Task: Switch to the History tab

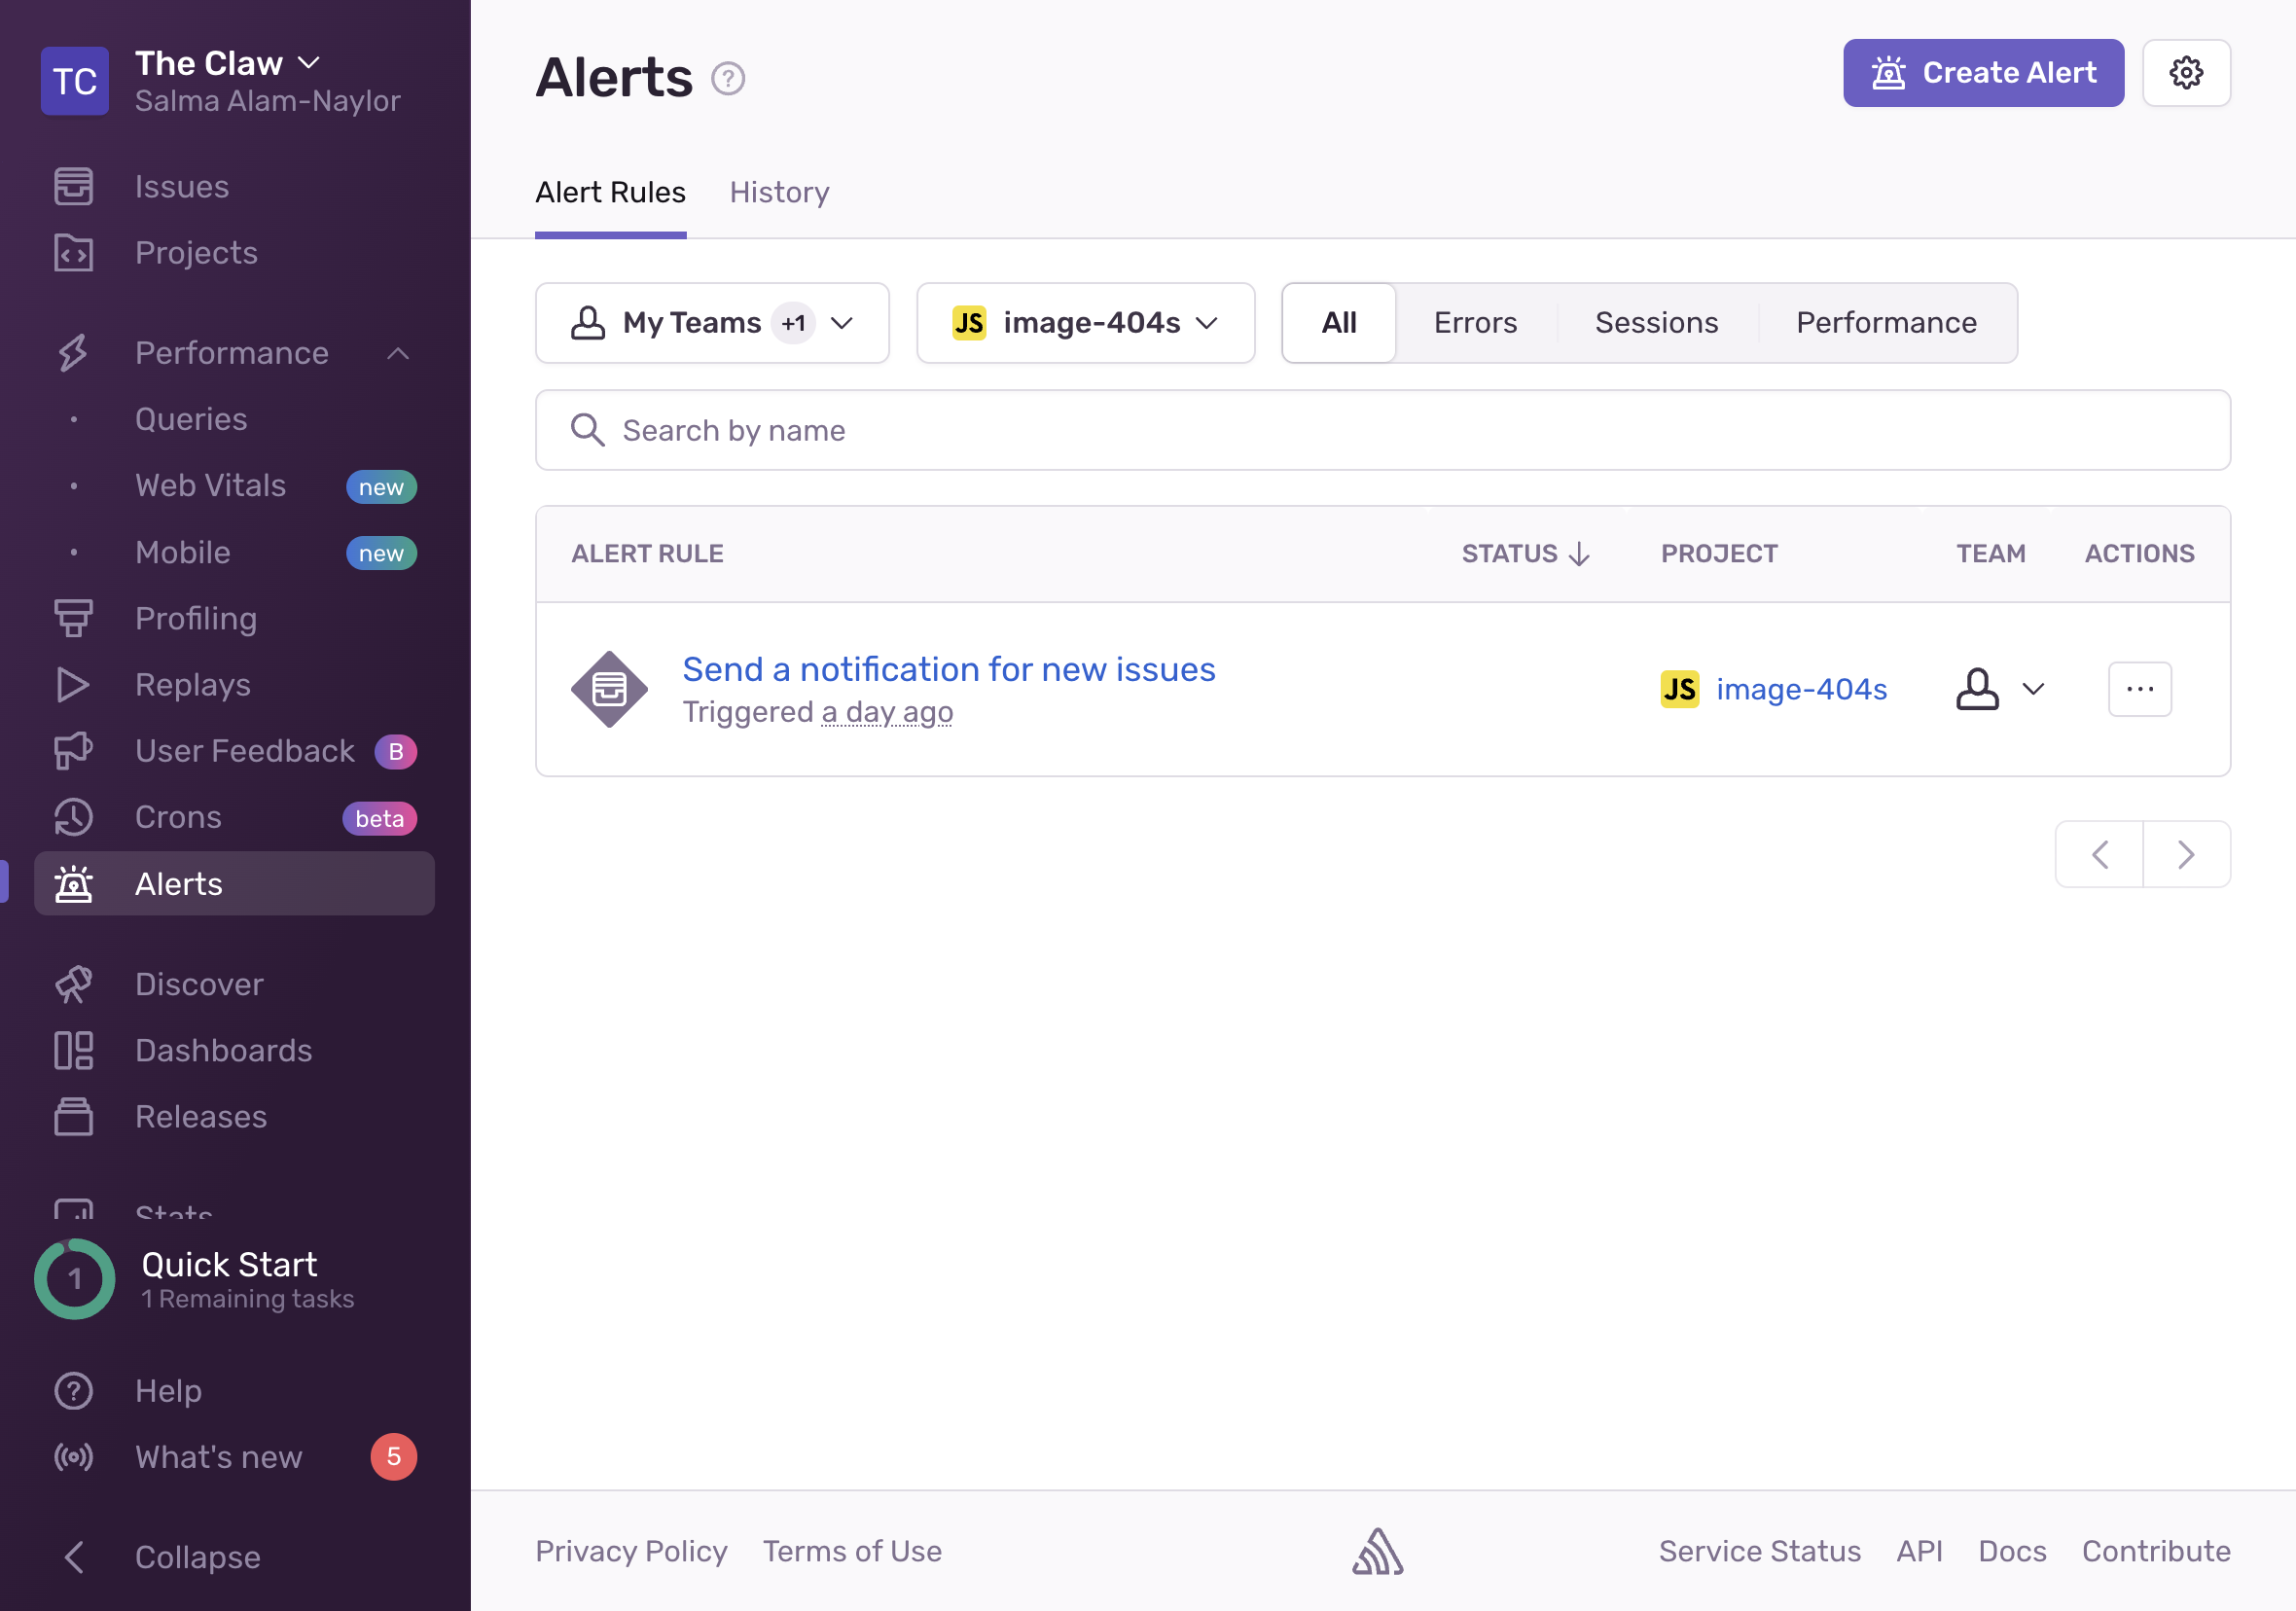Action: 778,191
